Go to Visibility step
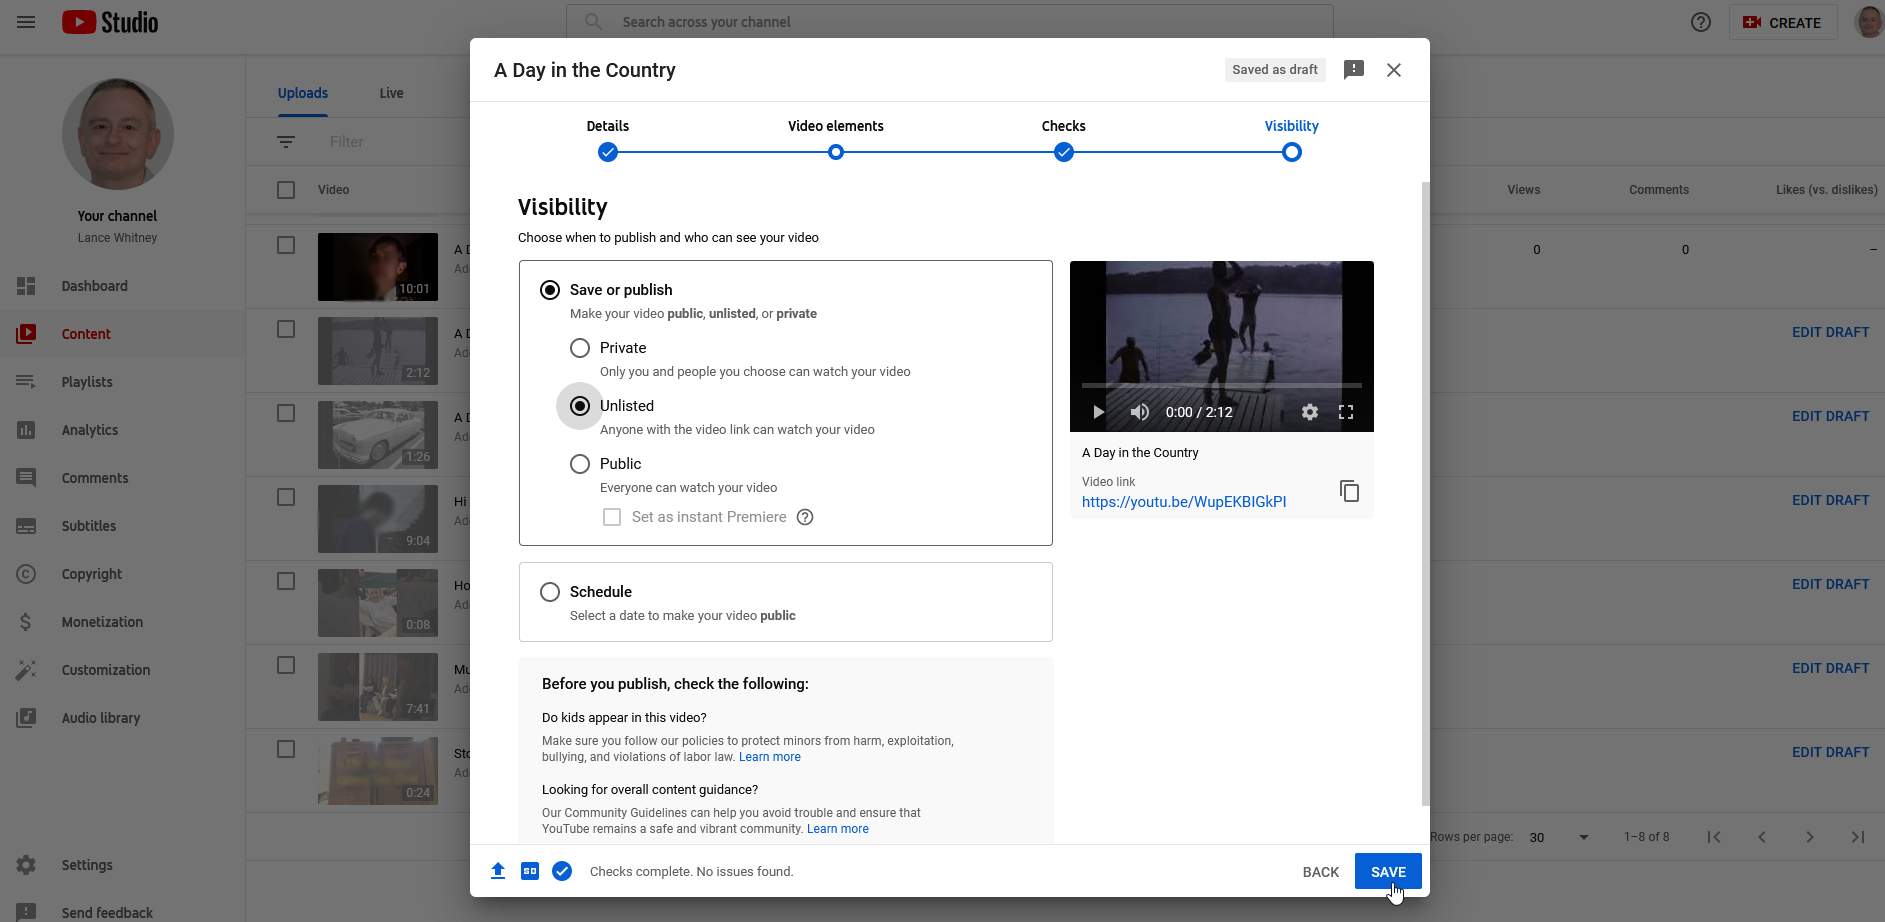Viewport: 1885px width, 922px height. point(1292,139)
